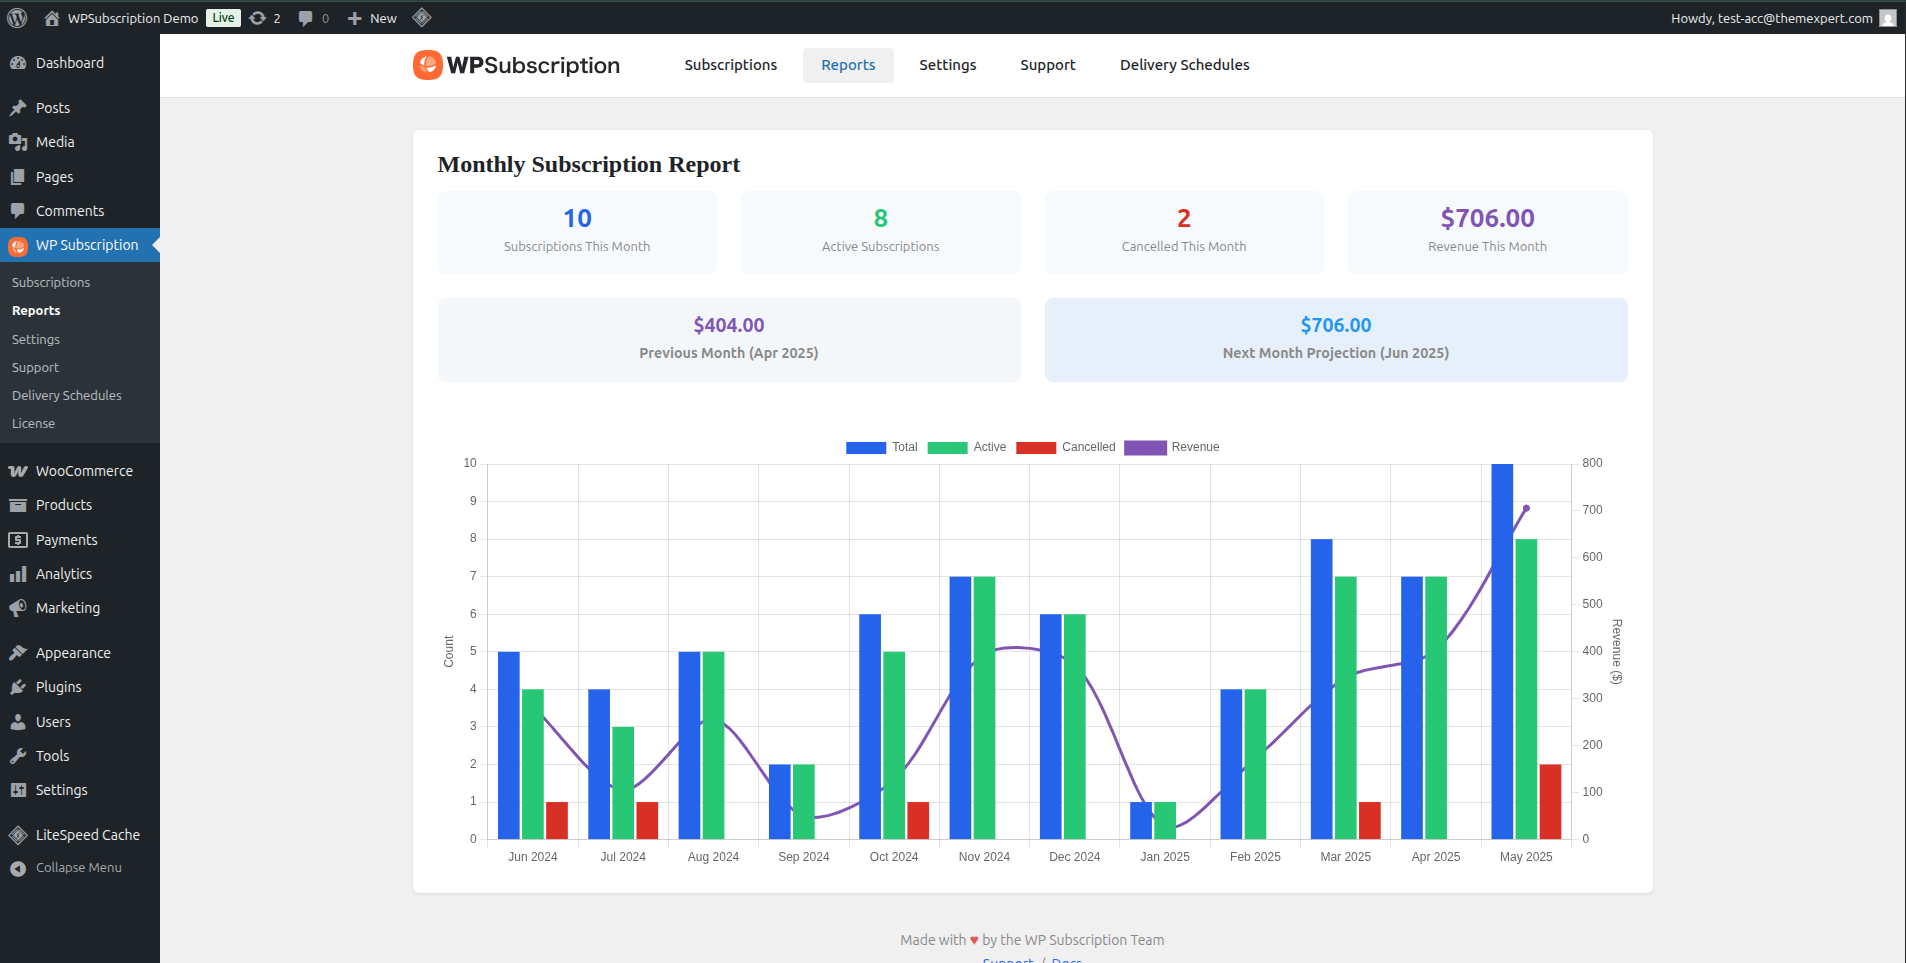Select the Reports tab in header
Screen dimensions: 1906x963
pyautogui.click(x=848, y=65)
